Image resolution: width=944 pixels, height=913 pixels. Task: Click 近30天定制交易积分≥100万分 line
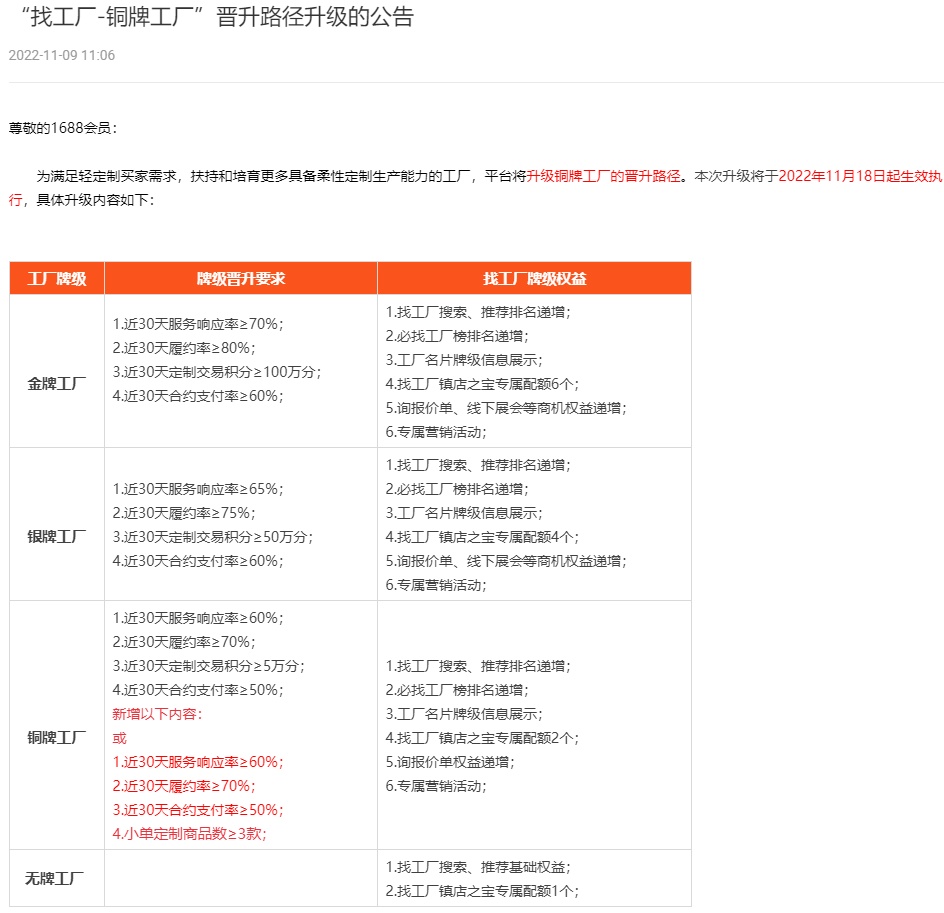(x=217, y=372)
